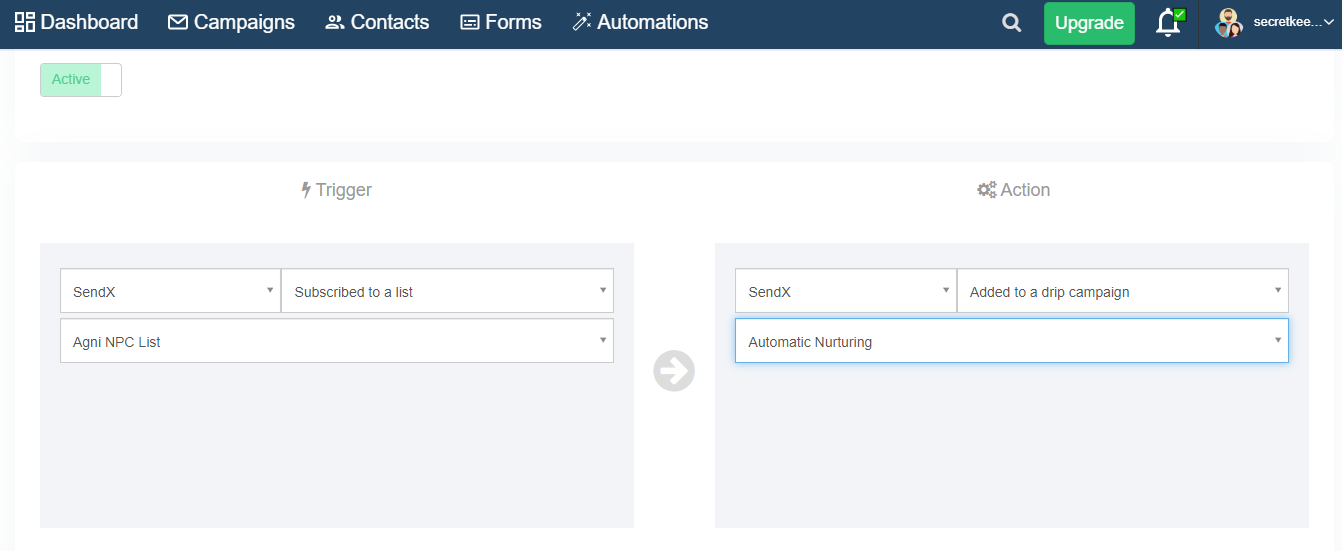Image resolution: width=1342 pixels, height=551 pixels.
Task: Click the Dashboard grid icon
Action: click(x=25, y=22)
